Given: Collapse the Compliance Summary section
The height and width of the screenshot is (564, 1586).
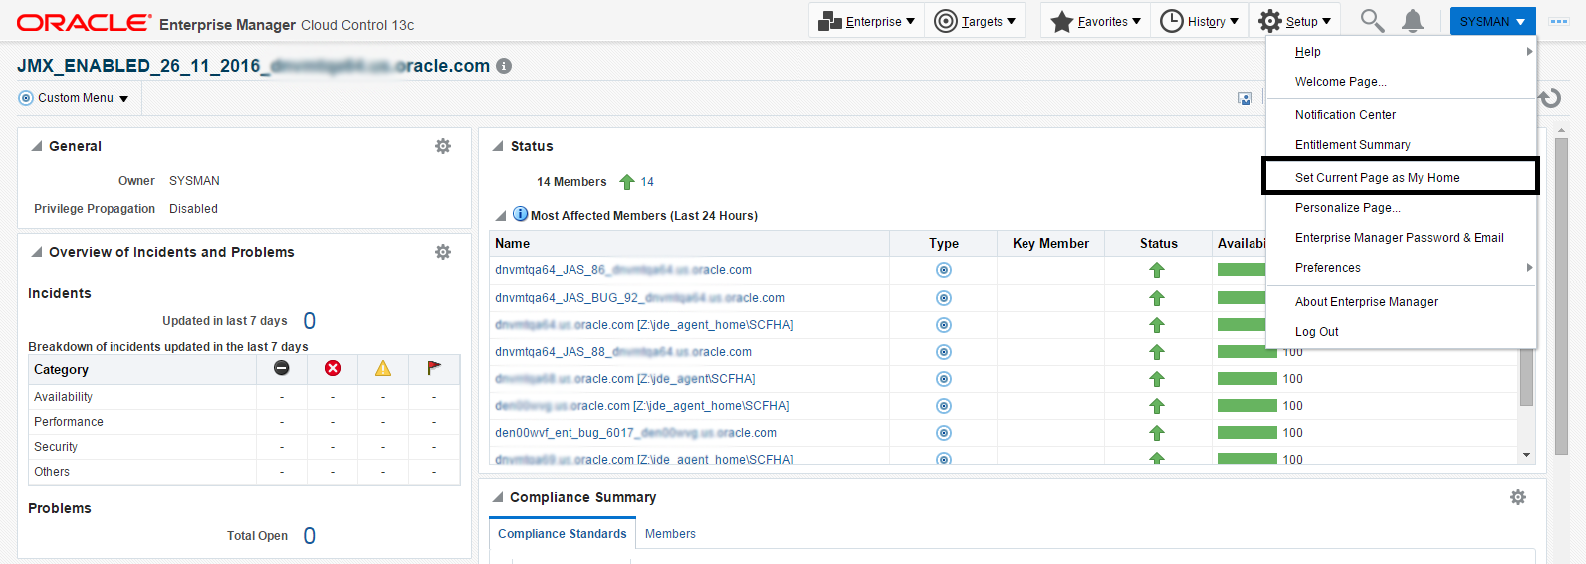Looking at the screenshot, I should [498, 497].
